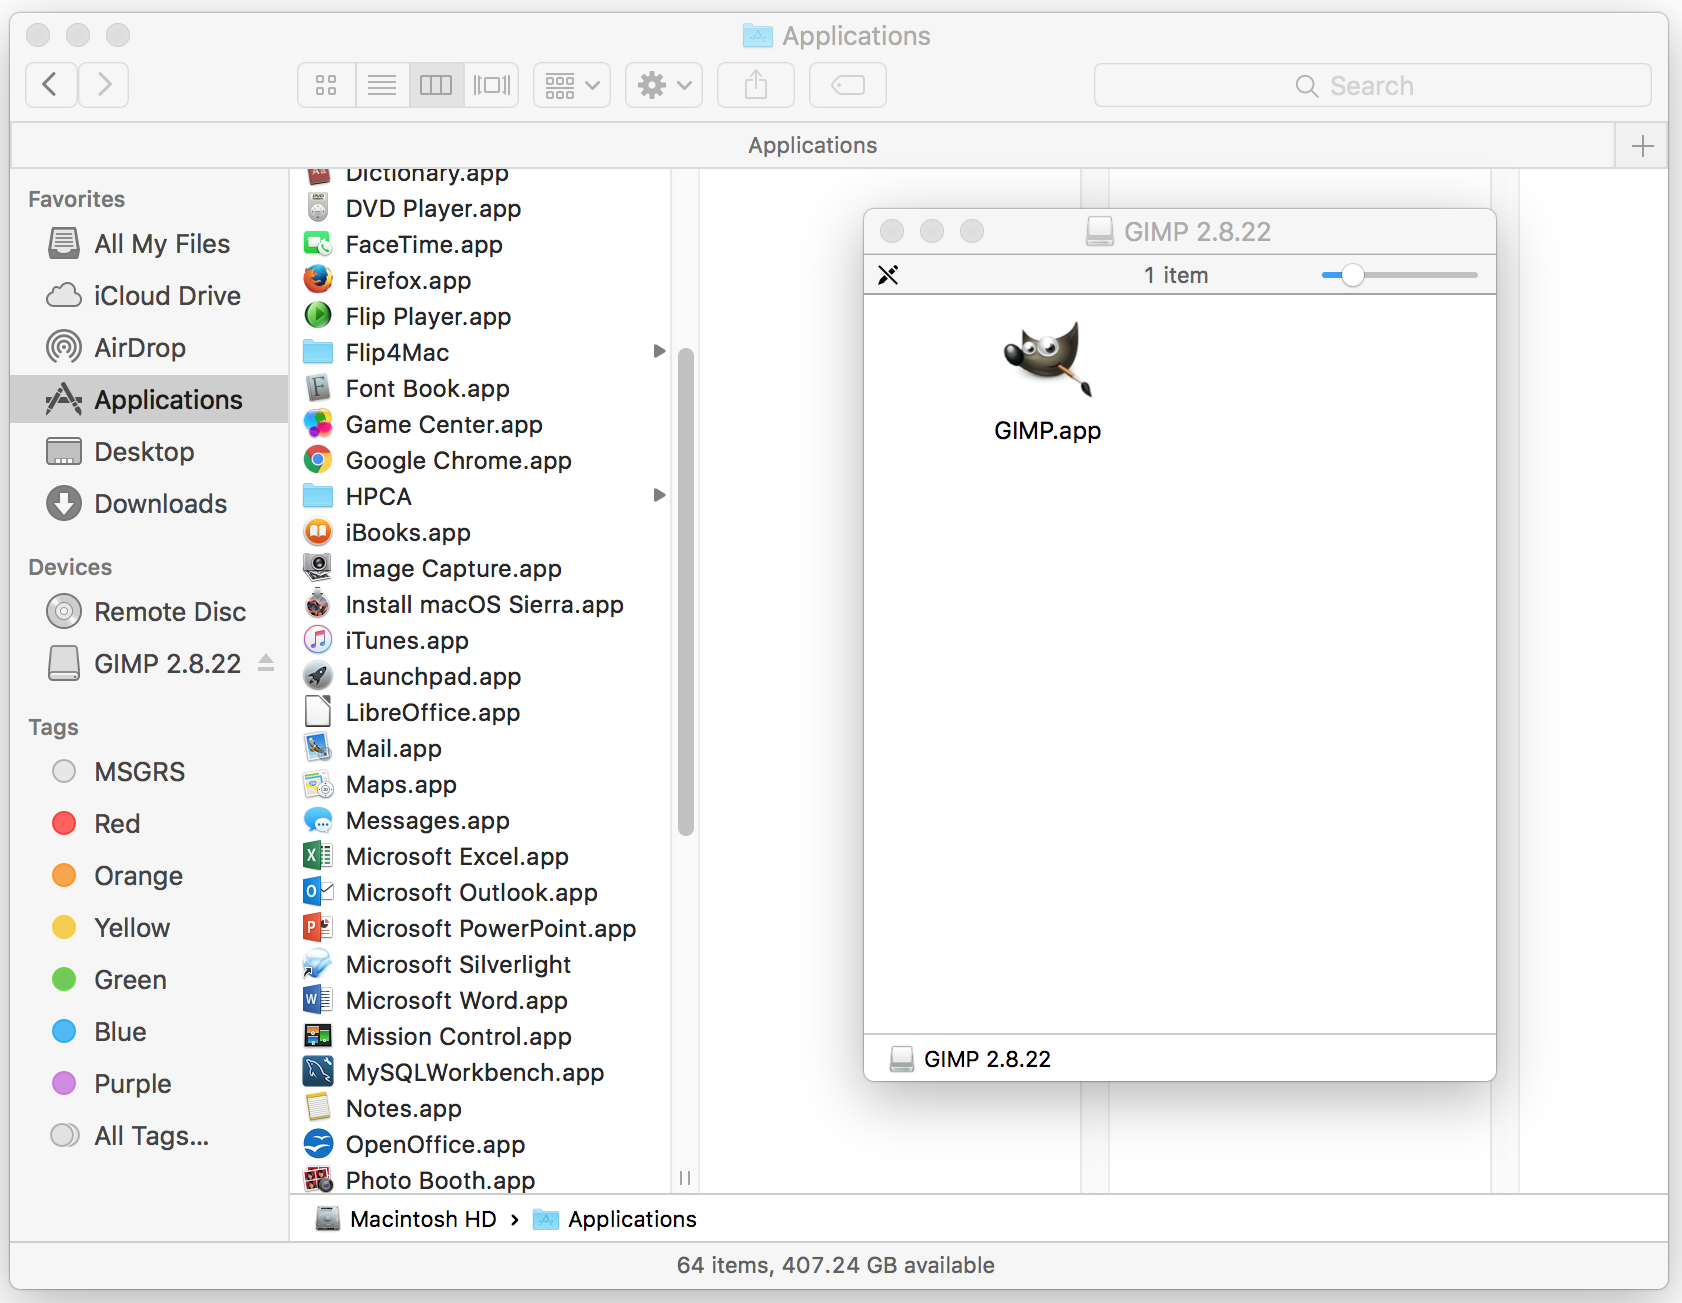Viewport: 1682px width, 1303px height.
Task: Switch to column view
Action: tap(436, 85)
